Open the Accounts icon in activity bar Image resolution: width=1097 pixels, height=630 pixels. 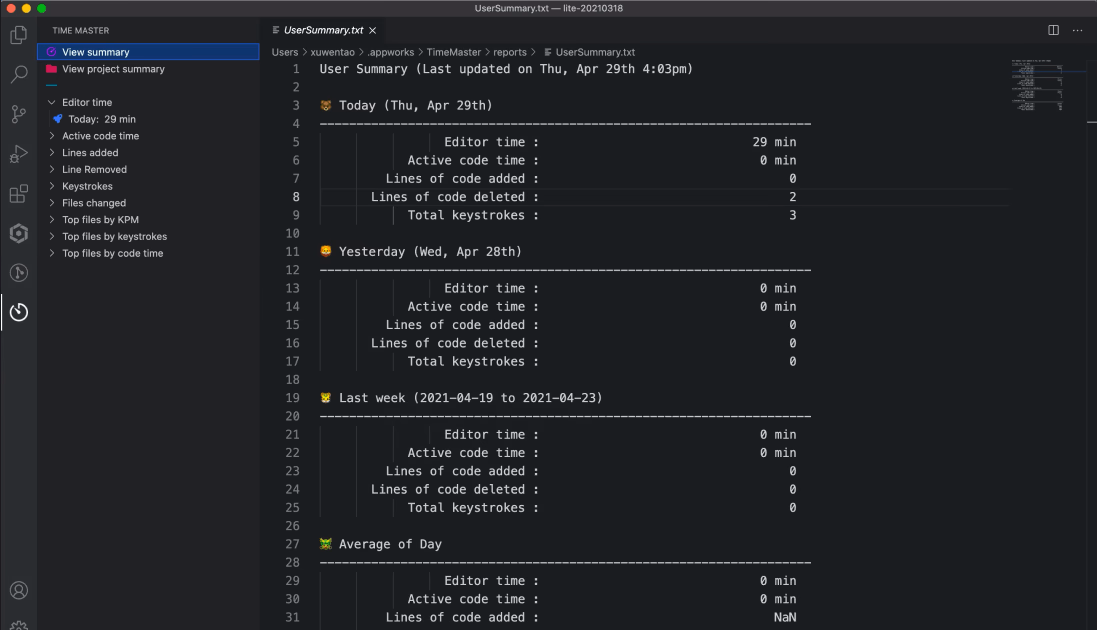(19, 590)
